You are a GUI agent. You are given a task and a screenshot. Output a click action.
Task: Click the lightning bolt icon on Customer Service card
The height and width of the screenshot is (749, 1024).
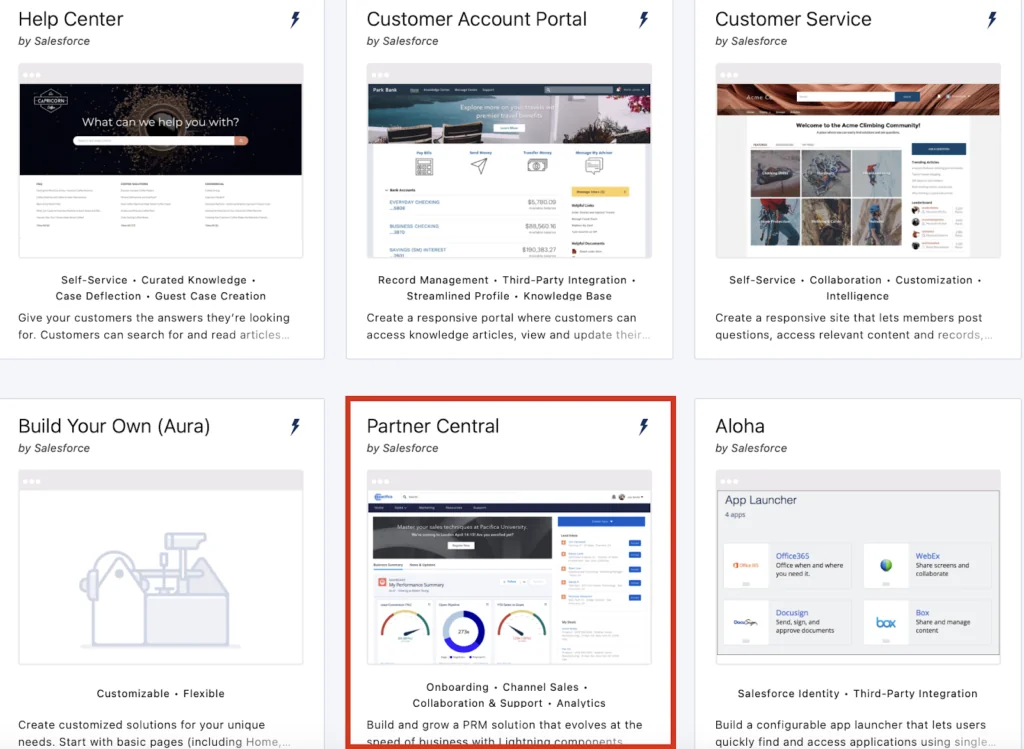point(992,20)
